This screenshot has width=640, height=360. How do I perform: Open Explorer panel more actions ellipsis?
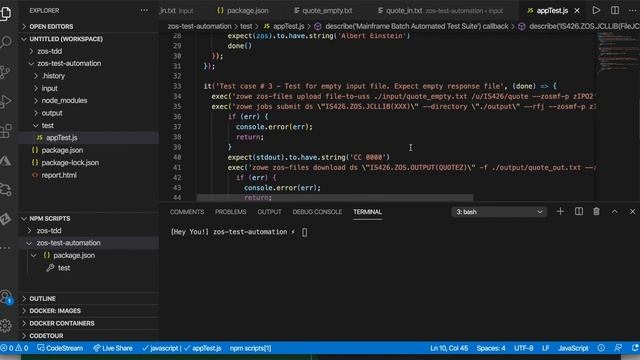144,10
